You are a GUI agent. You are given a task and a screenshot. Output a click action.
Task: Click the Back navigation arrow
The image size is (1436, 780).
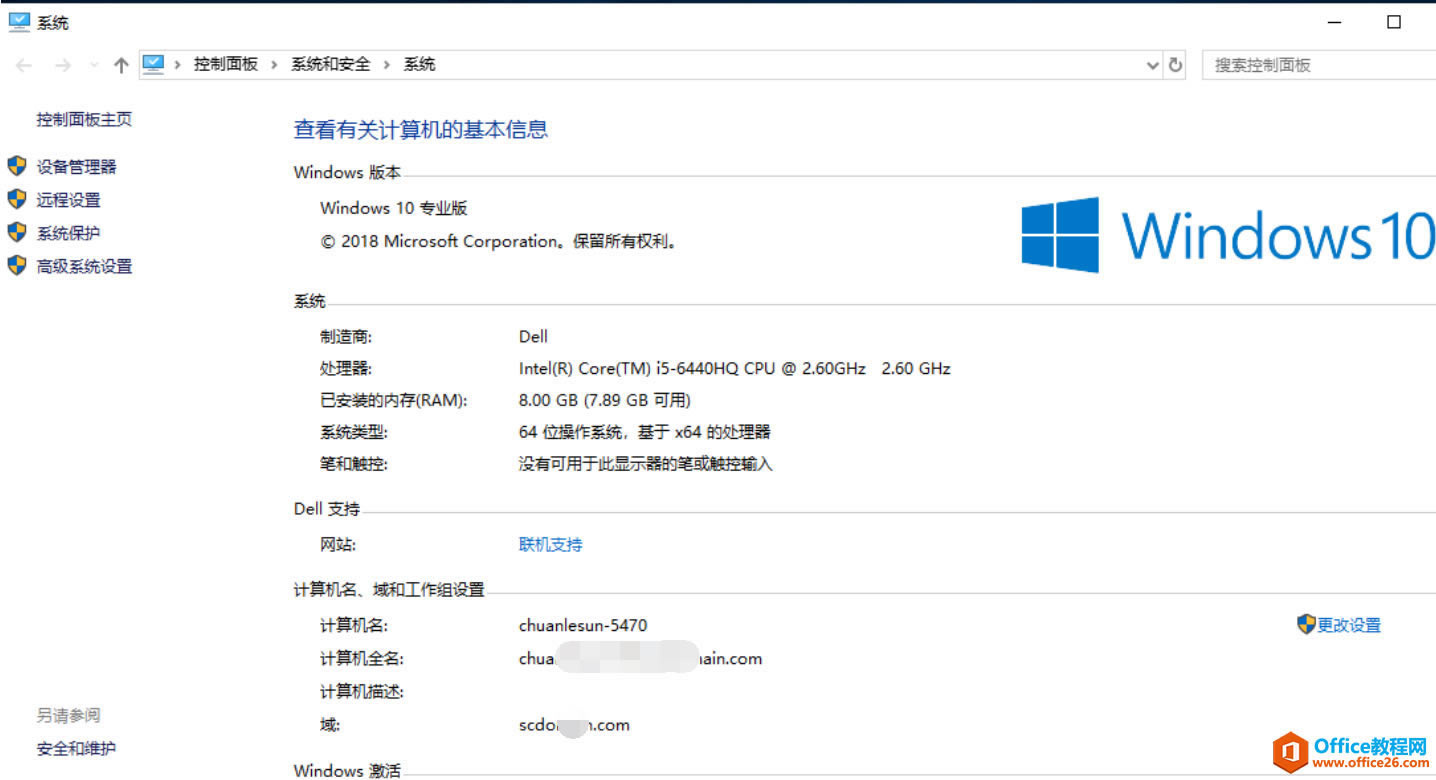tap(24, 65)
